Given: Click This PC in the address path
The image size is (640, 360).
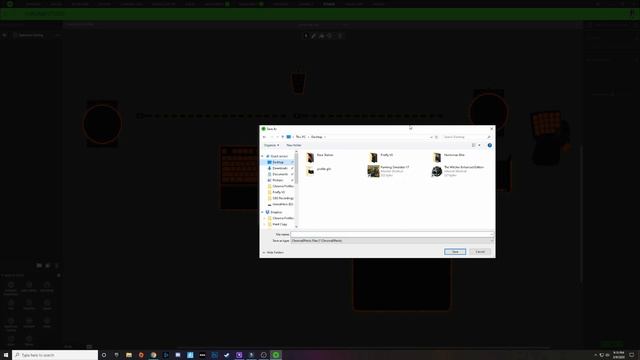Looking at the screenshot, I should [x=301, y=137].
